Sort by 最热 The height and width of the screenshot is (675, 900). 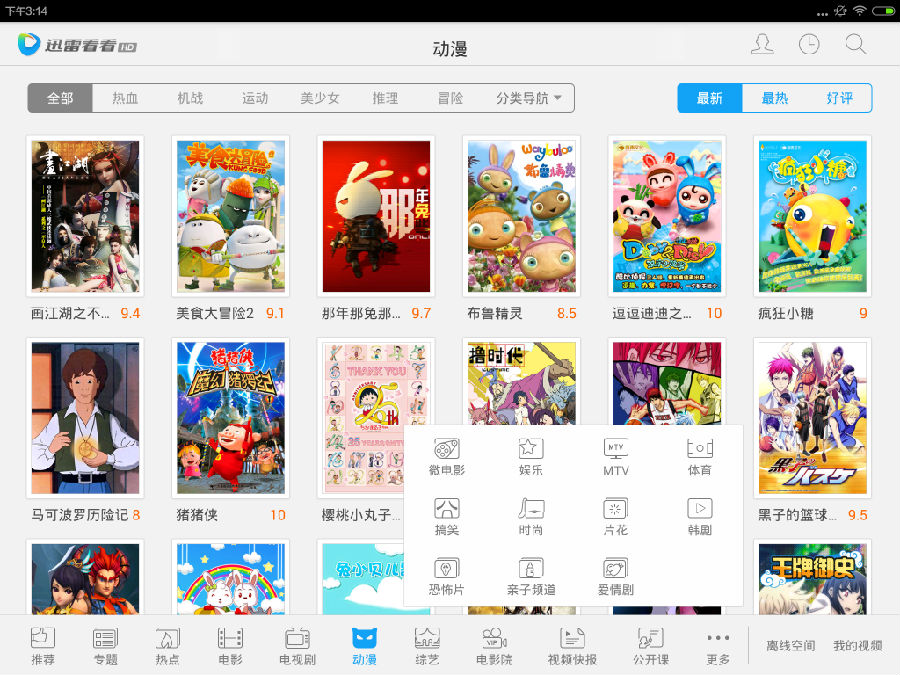point(774,98)
